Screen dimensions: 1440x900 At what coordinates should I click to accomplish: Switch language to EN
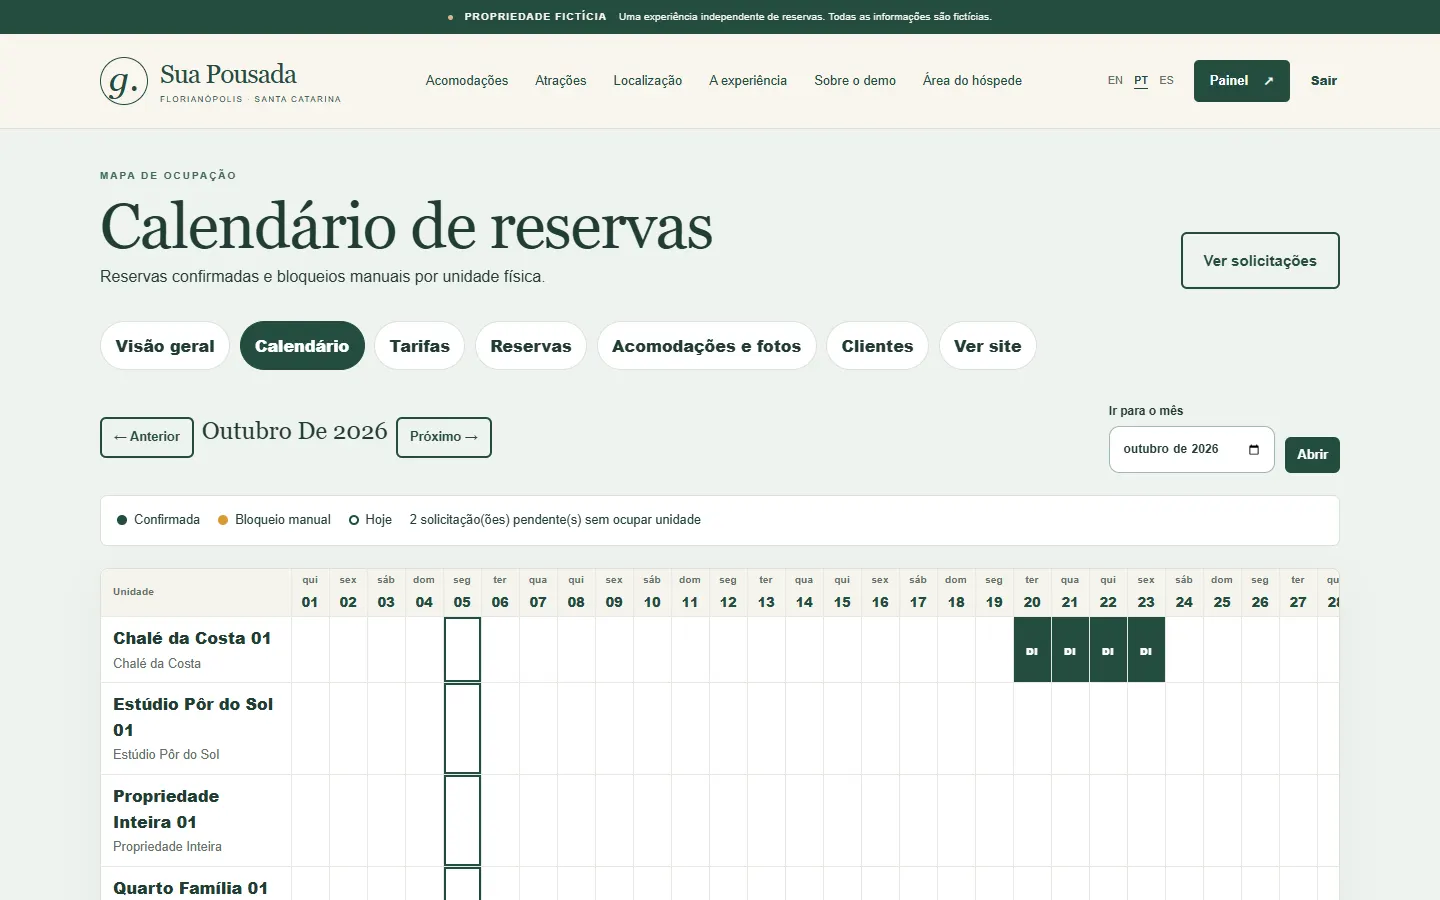click(x=1115, y=81)
